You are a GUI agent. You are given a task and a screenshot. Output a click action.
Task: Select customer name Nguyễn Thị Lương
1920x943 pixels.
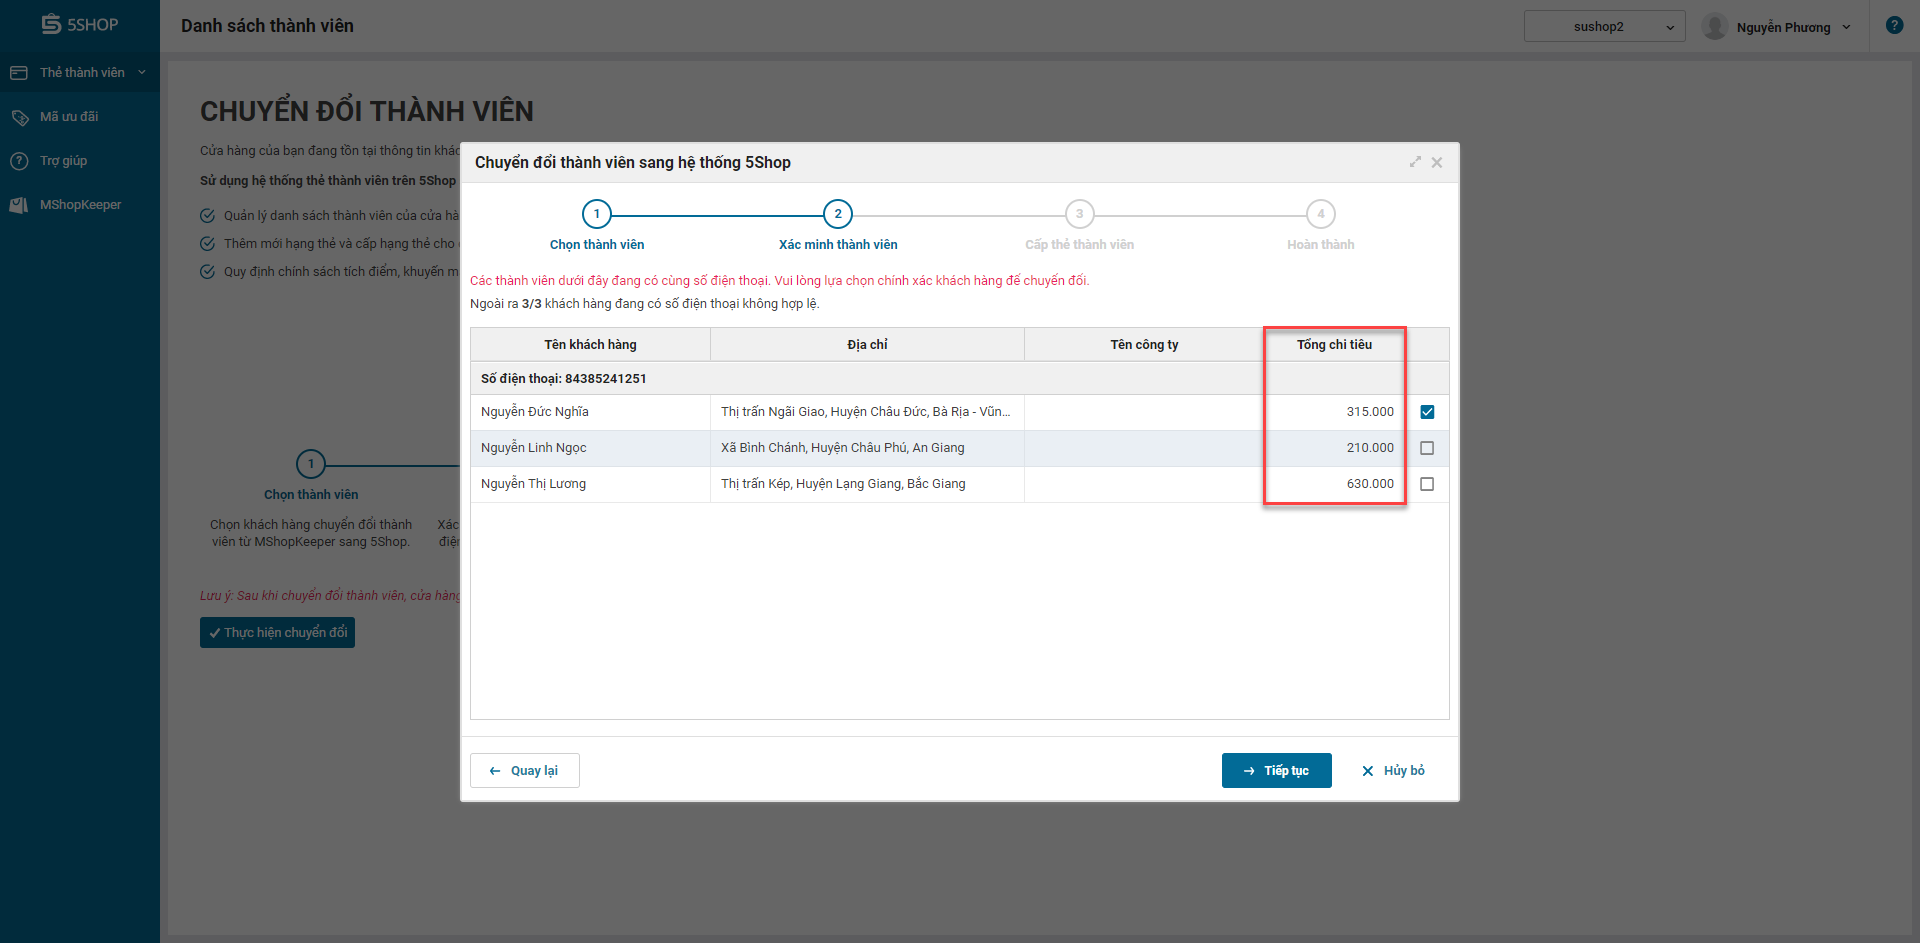pyautogui.click(x=534, y=484)
